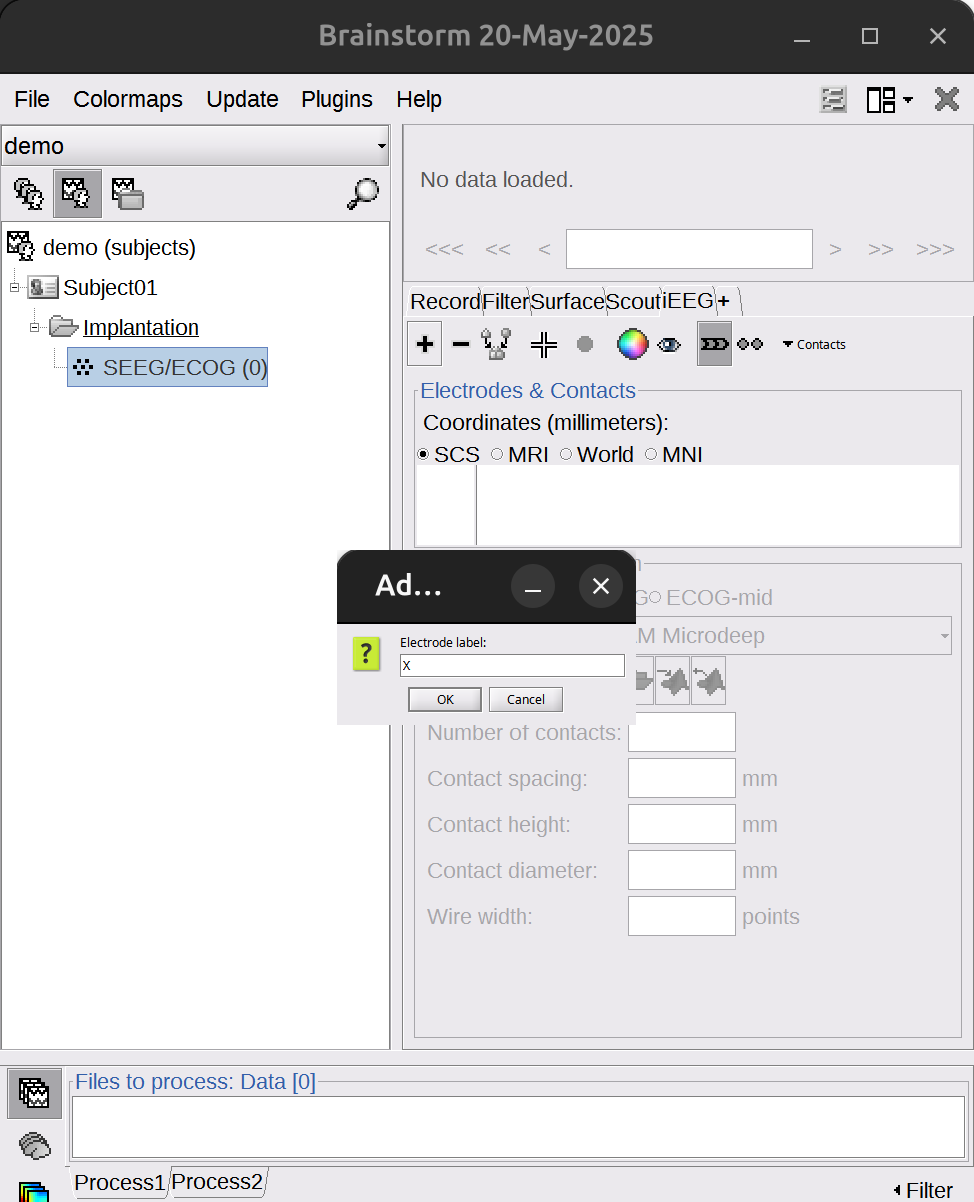Screen dimensions: 974x1202
Task: Minimize the Add electrode dialog
Action: tap(533, 586)
